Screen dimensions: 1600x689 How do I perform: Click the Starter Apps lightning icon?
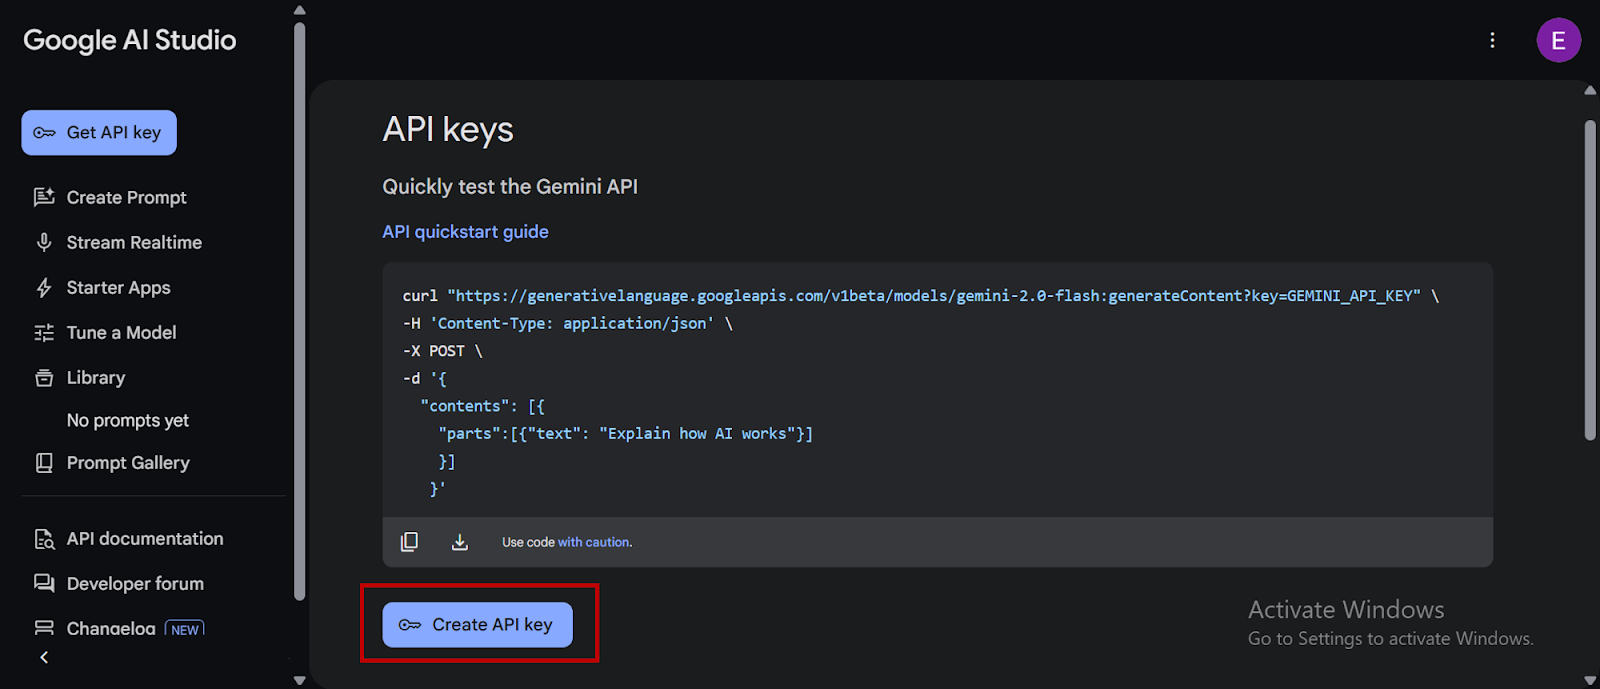coord(44,288)
